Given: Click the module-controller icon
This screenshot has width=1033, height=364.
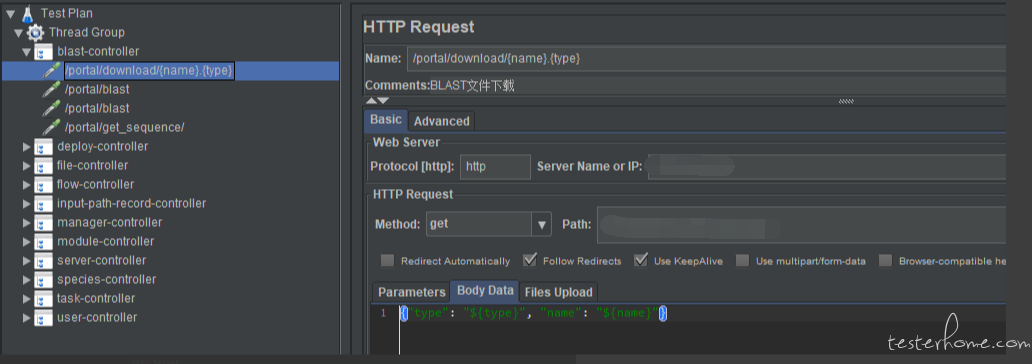Looking at the screenshot, I should coord(43,242).
